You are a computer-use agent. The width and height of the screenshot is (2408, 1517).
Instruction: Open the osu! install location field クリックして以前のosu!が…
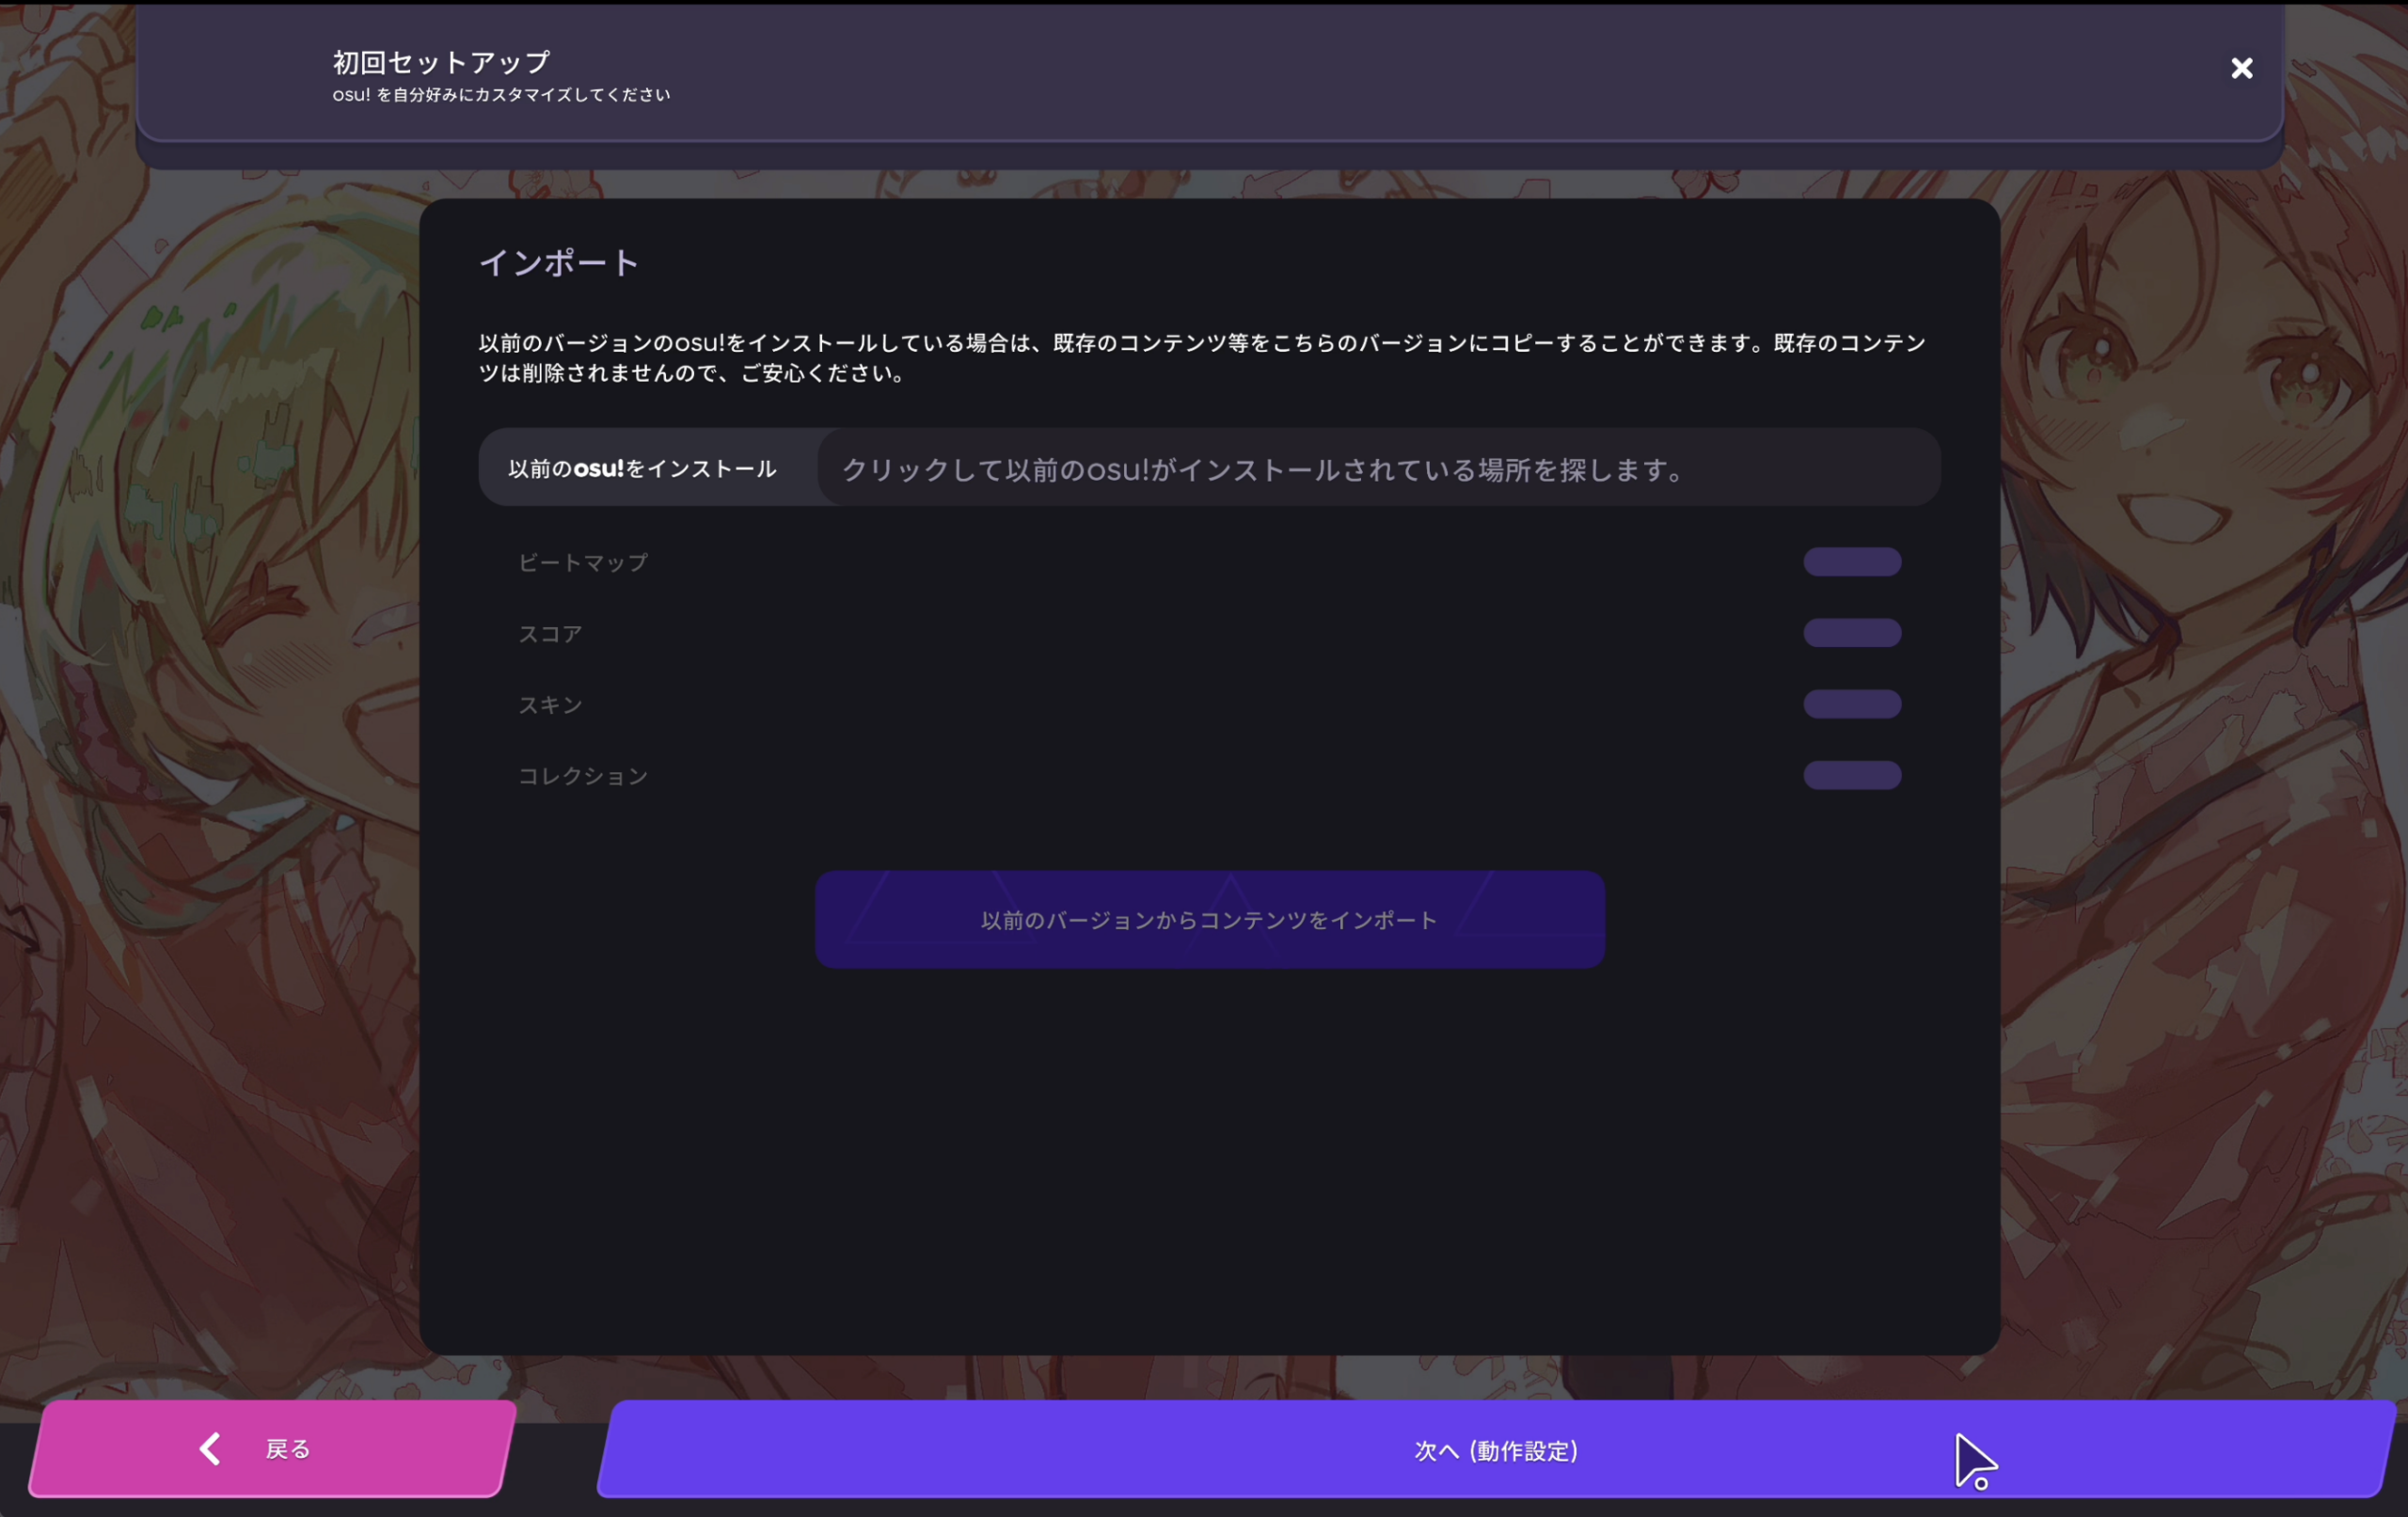tap(1379, 468)
